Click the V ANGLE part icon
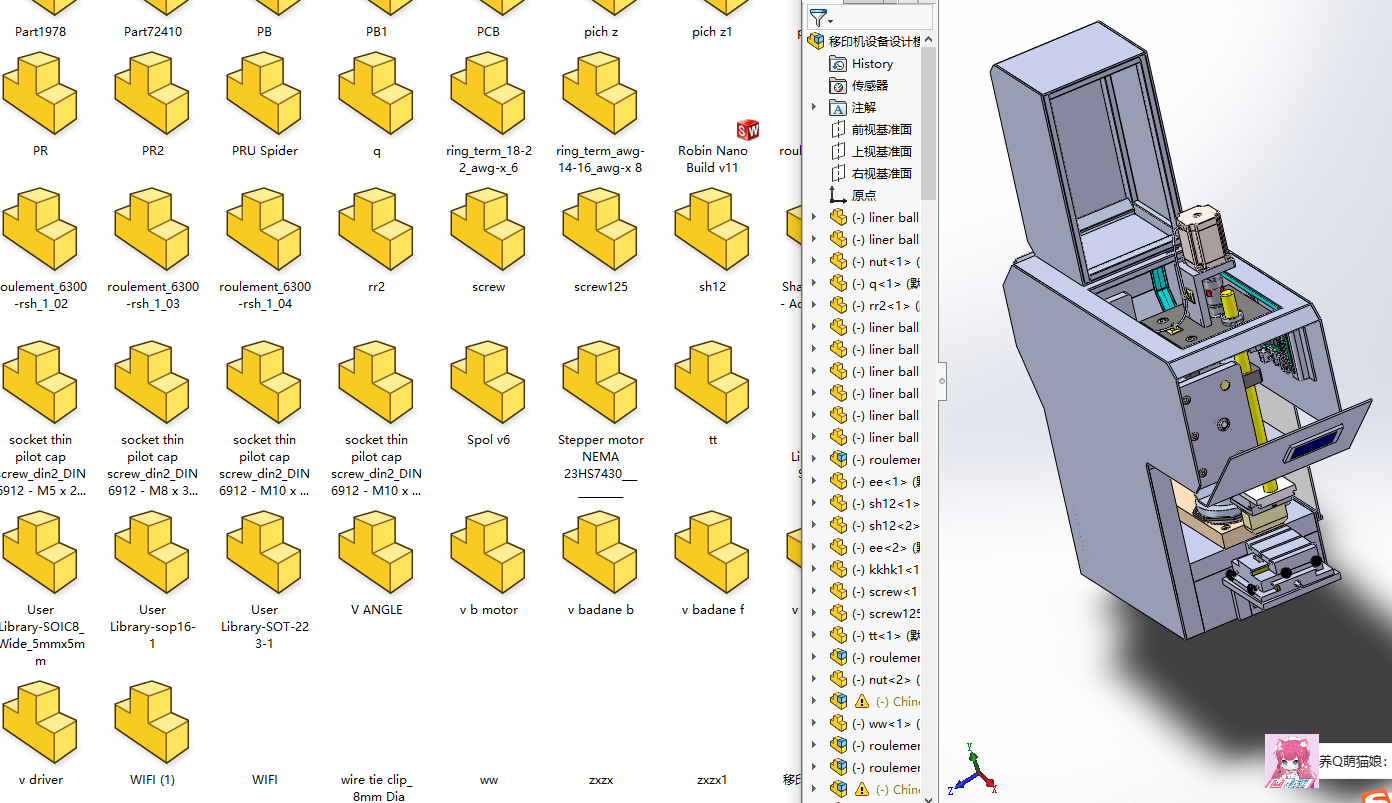 (x=376, y=552)
